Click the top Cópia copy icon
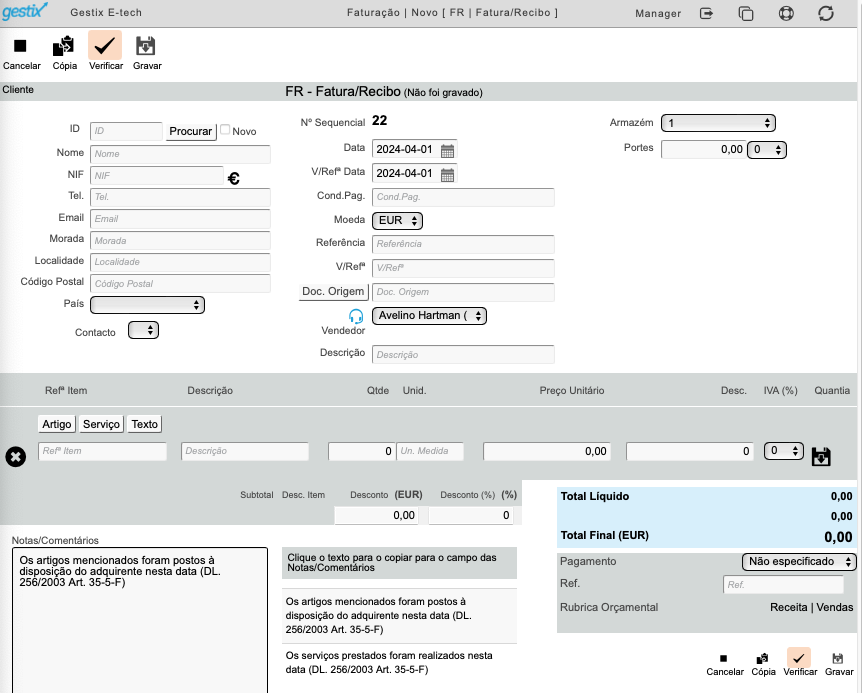 [x=64, y=46]
